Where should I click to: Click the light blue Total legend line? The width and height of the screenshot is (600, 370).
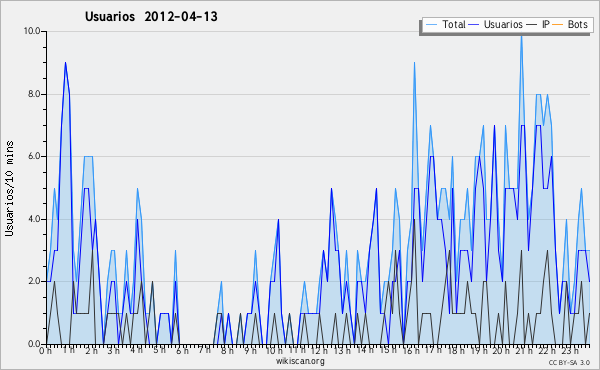pyautogui.click(x=431, y=25)
